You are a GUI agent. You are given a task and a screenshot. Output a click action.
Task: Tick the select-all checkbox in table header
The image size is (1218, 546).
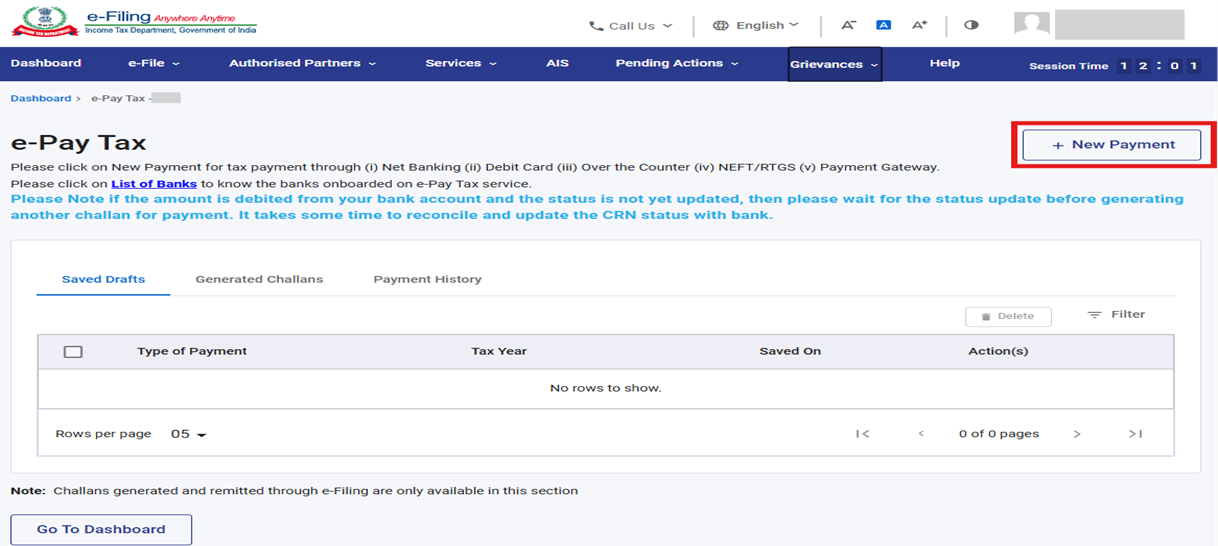tap(72, 352)
